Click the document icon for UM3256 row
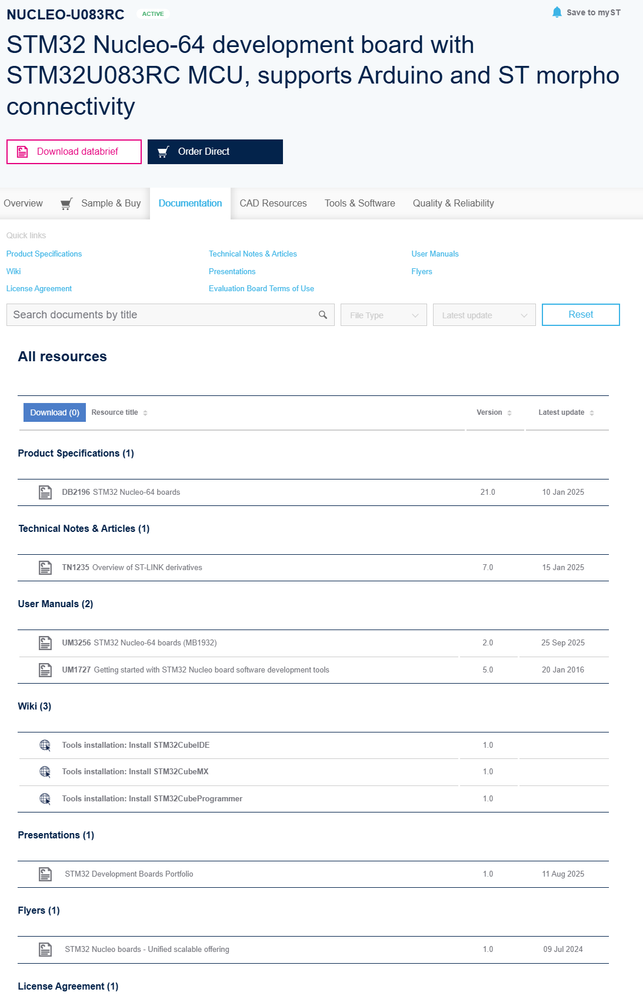 pyautogui.click(x=45, y=643)
